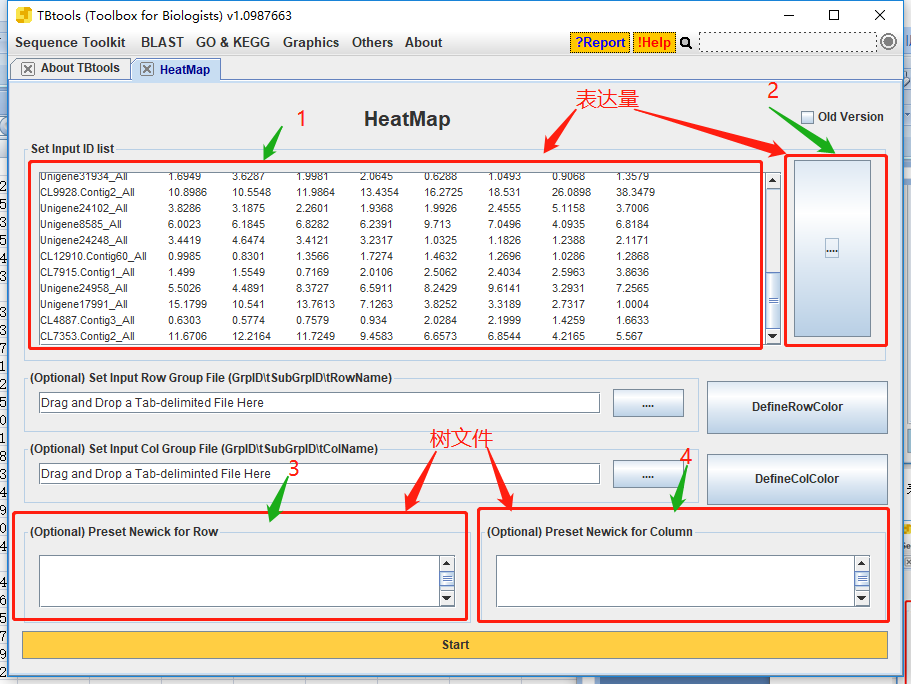Enable the Old Version checkbox
The width and height of the screenshot is (911, 684).
808,117
